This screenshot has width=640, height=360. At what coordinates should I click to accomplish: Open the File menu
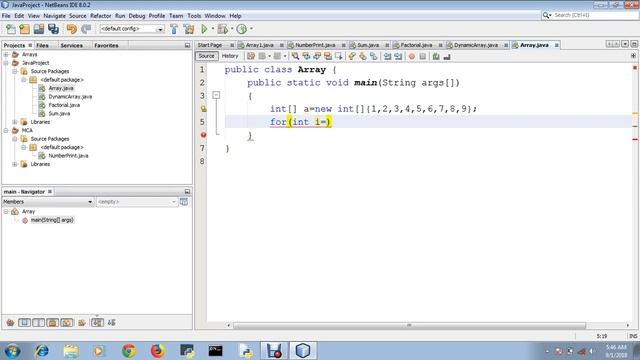click(6, 16)
